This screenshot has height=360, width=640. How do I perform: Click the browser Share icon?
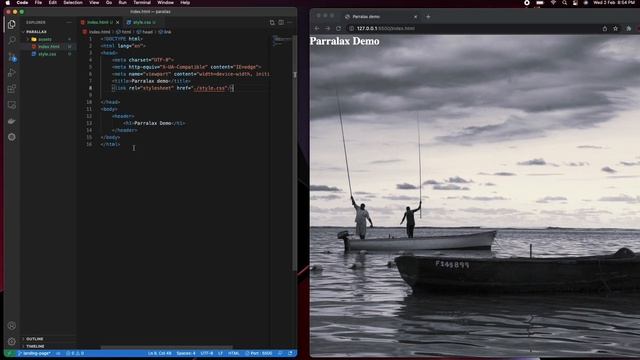pos(604,29)
